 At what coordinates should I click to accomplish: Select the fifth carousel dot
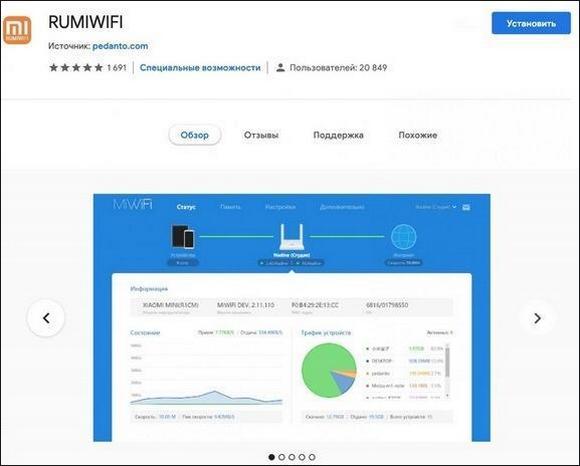[312, 457]
